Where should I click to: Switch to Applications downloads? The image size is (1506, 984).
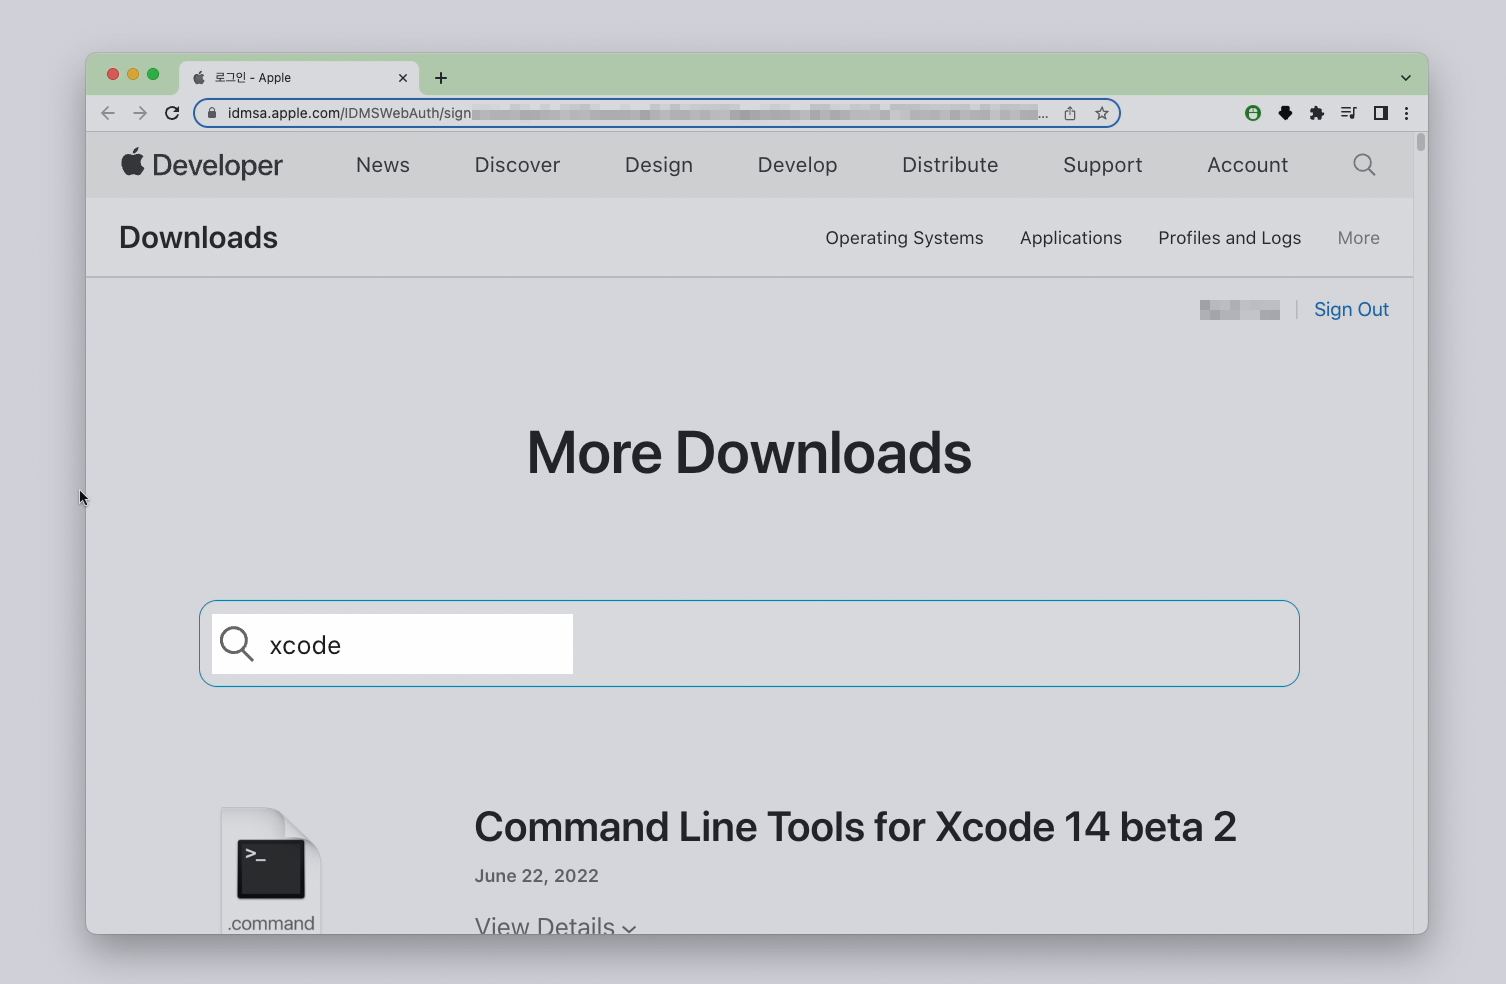click(1071, 238)
